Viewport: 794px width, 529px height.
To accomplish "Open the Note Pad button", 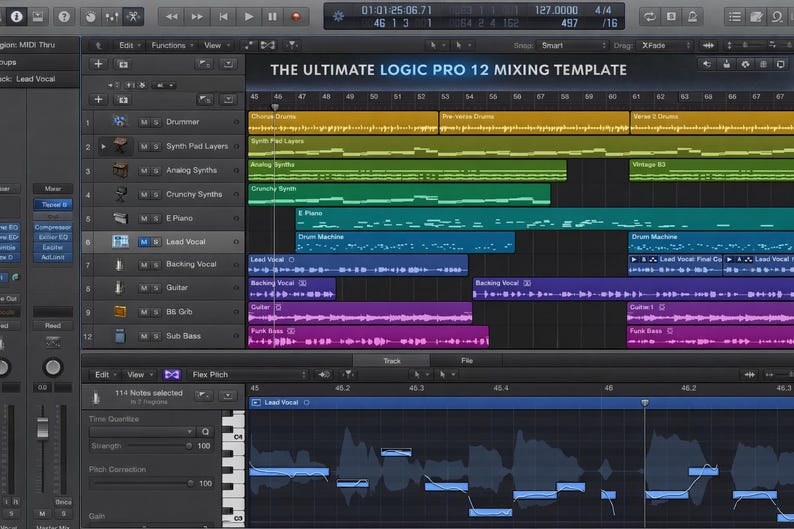I will (x=756, y=17).
